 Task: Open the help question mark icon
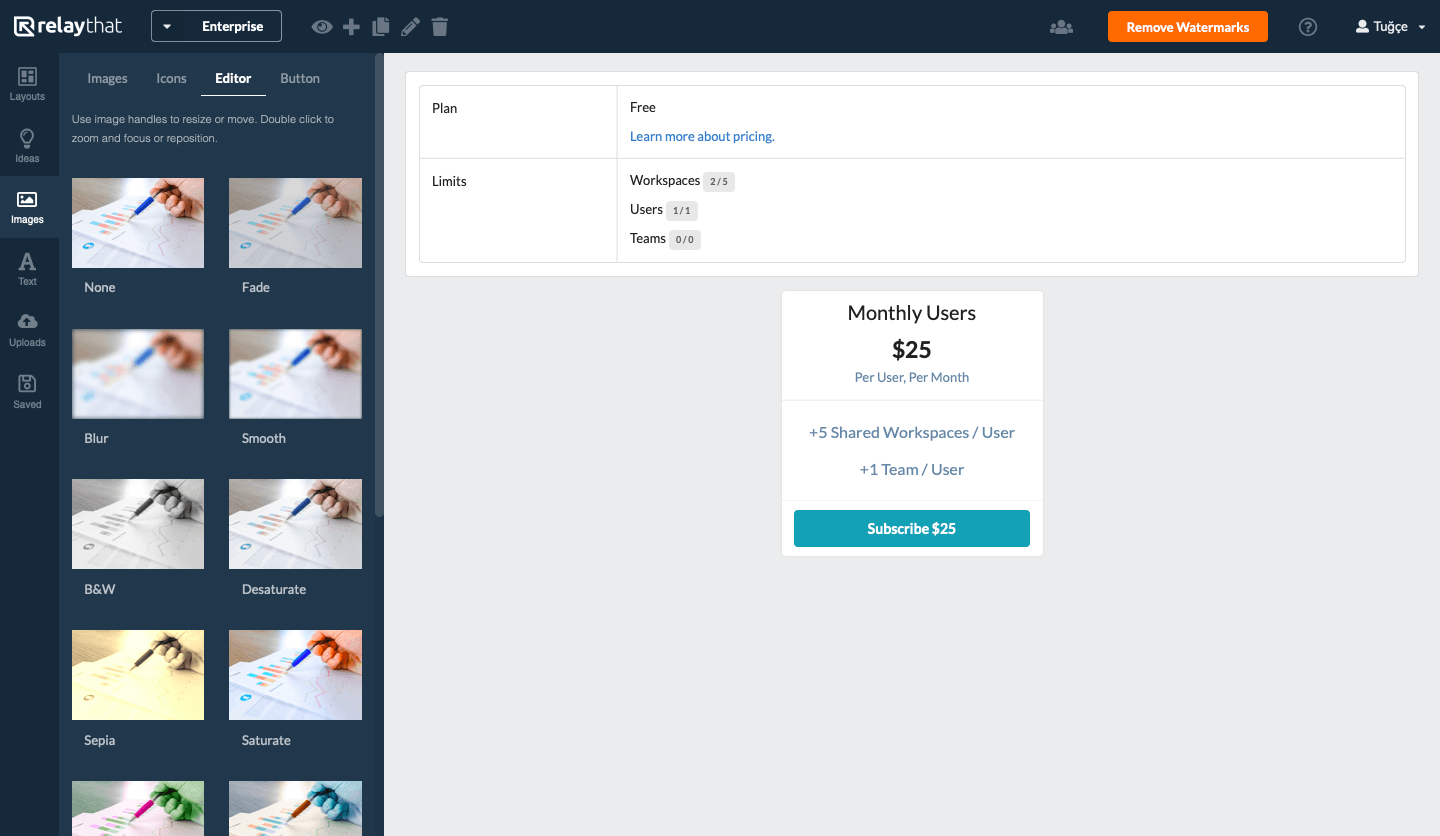[x=1307, y=27]
